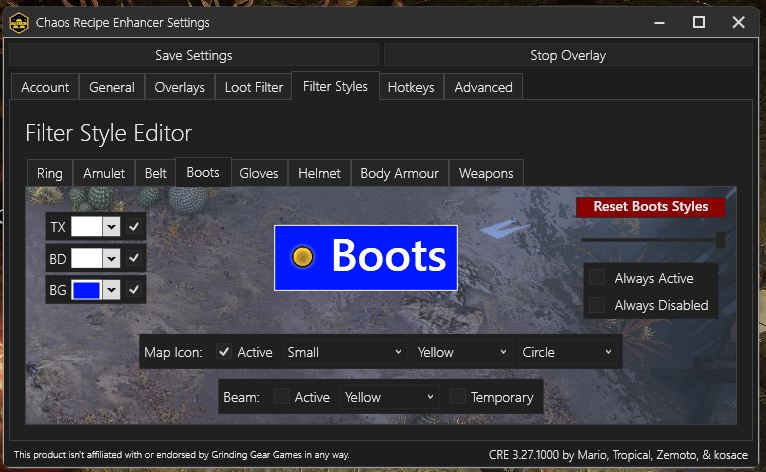Expand the map icon shape dropdown (Circle)
Screen dimensions: 766x472
pos(566,352)
